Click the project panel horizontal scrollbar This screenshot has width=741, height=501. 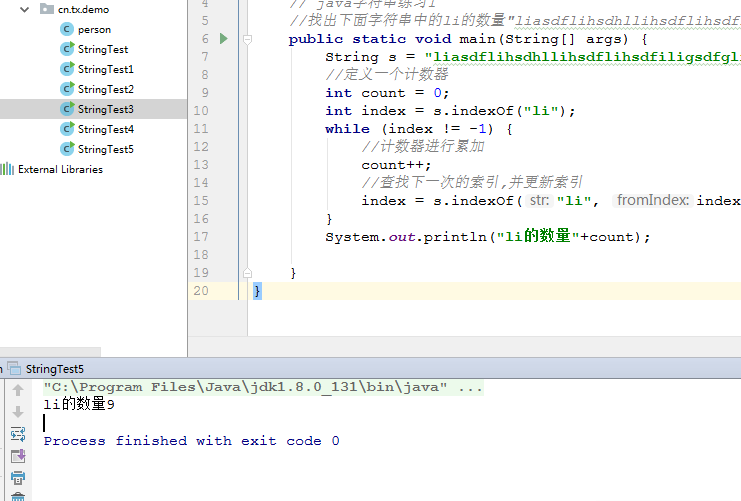(50, 352)
